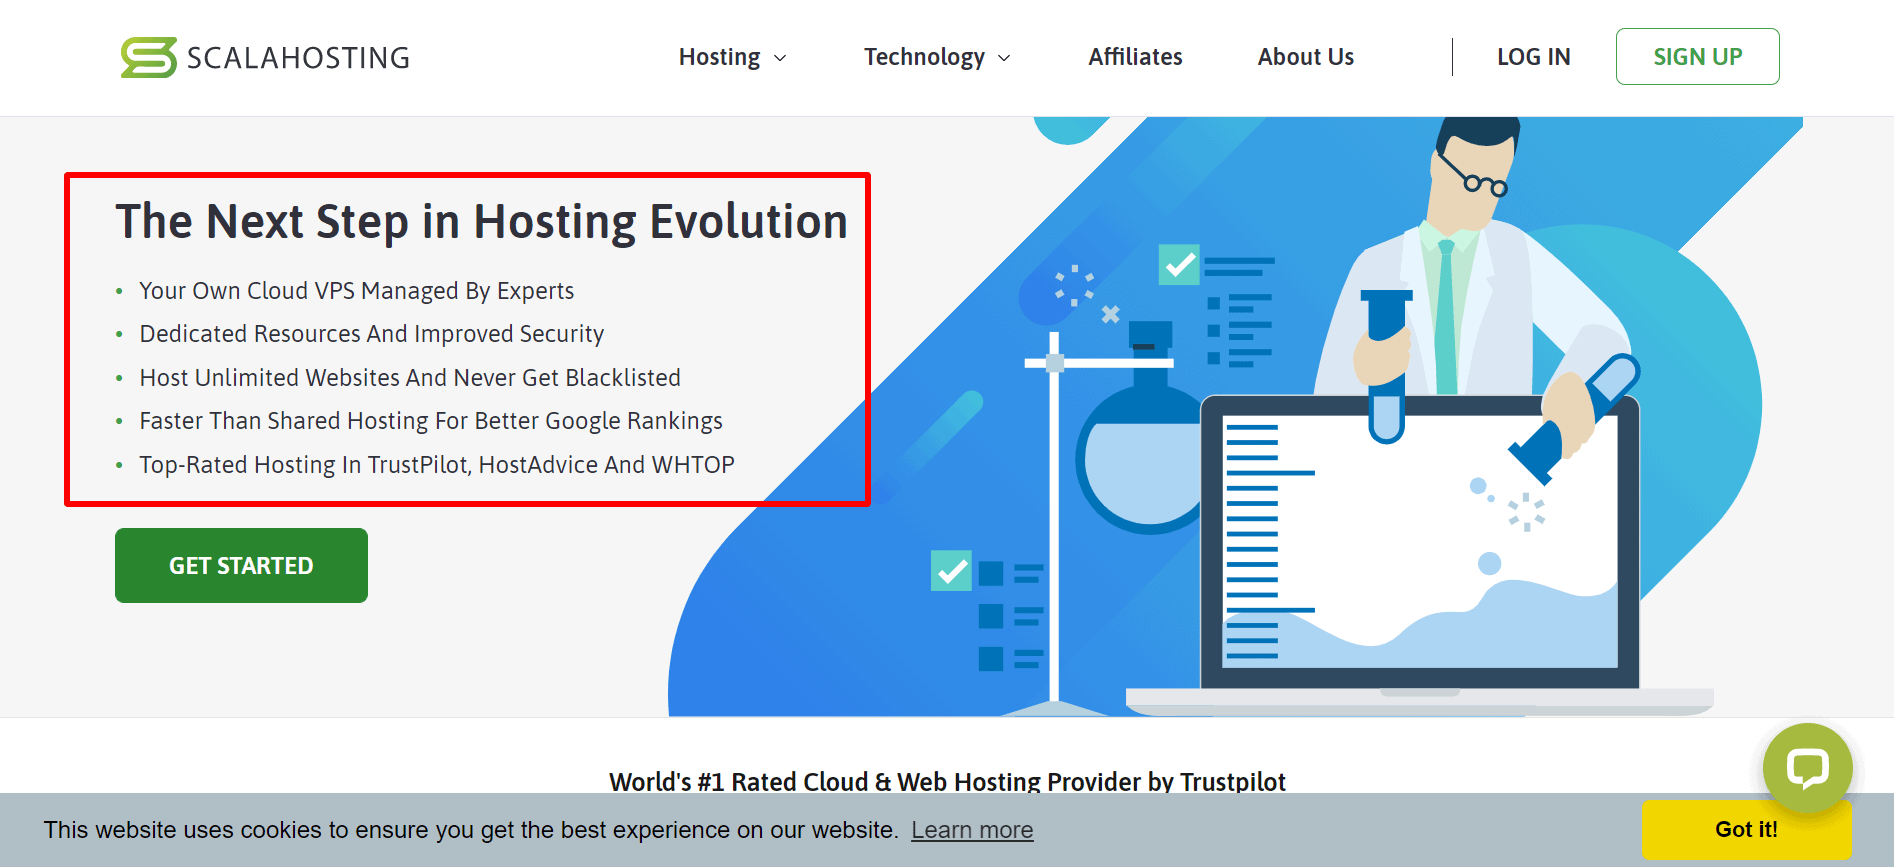Open the Technology menu item
Screen dimensions: 1894x867
tap(925, 57)
